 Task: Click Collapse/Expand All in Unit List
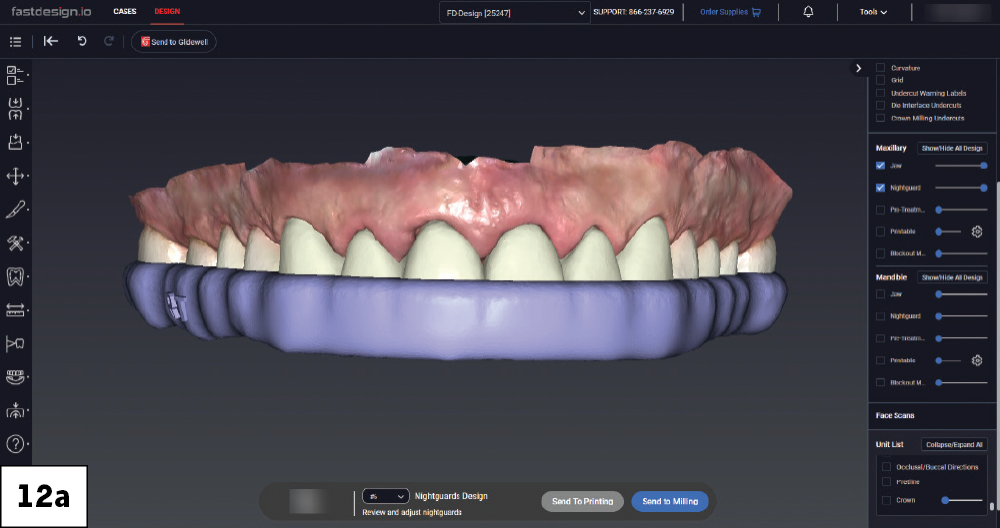pyautogui.click(x=954, y=444)
